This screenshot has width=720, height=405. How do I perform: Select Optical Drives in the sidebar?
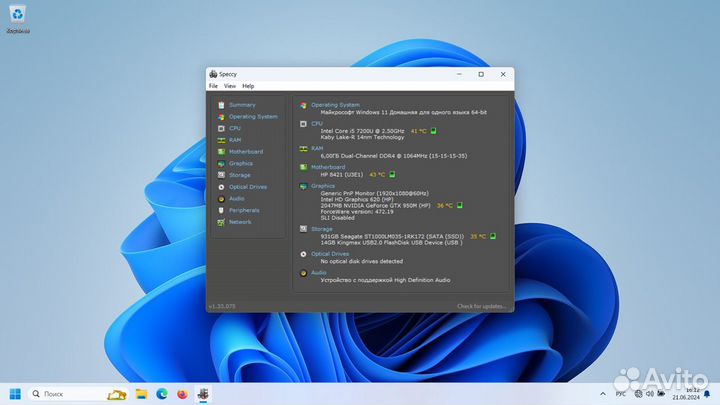[247, 187]
